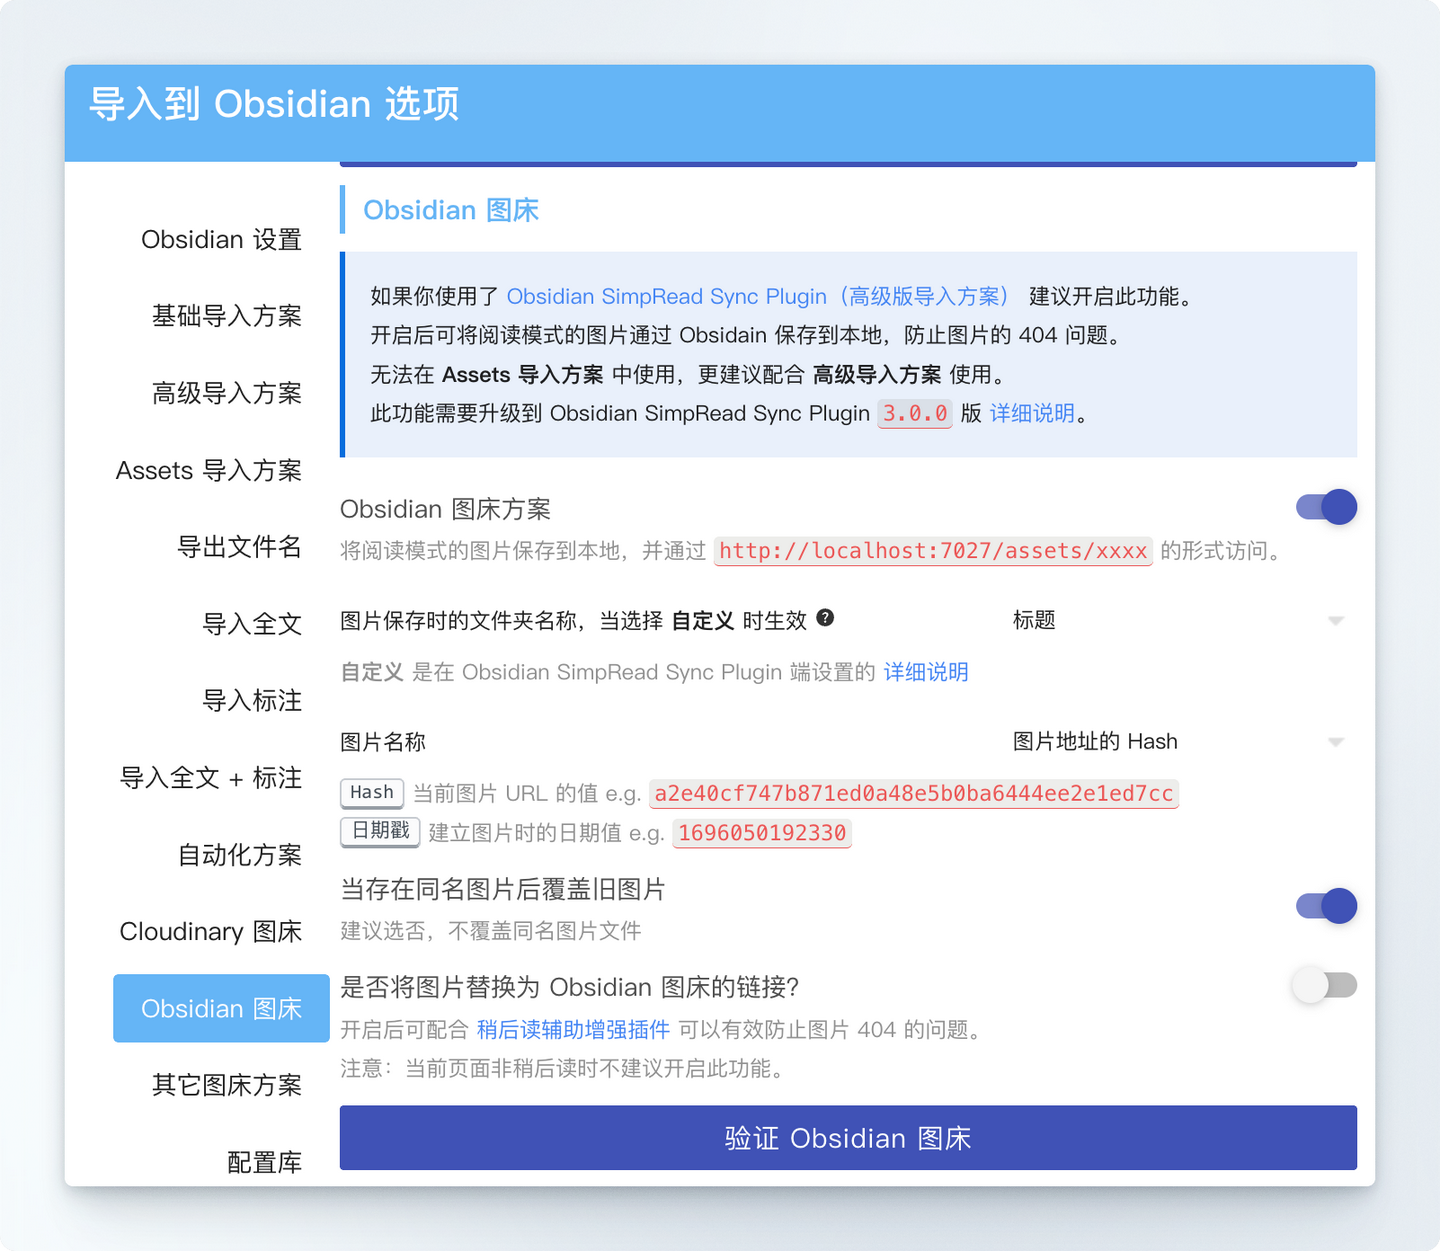Screen dimensions: 1440x1251
Task: Click the 图片名称 label
Action: click(383, 742)
